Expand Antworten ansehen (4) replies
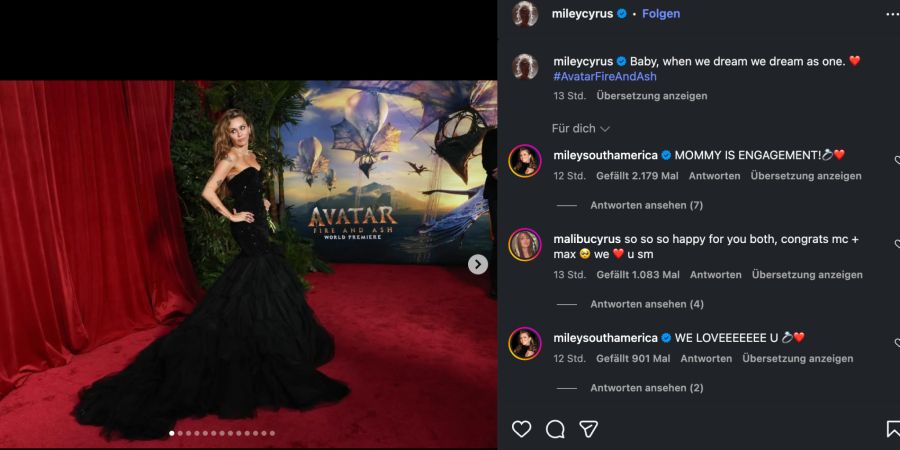Viewport: 900px width, 450px height. pyautogui.click(x=647, y=304)
